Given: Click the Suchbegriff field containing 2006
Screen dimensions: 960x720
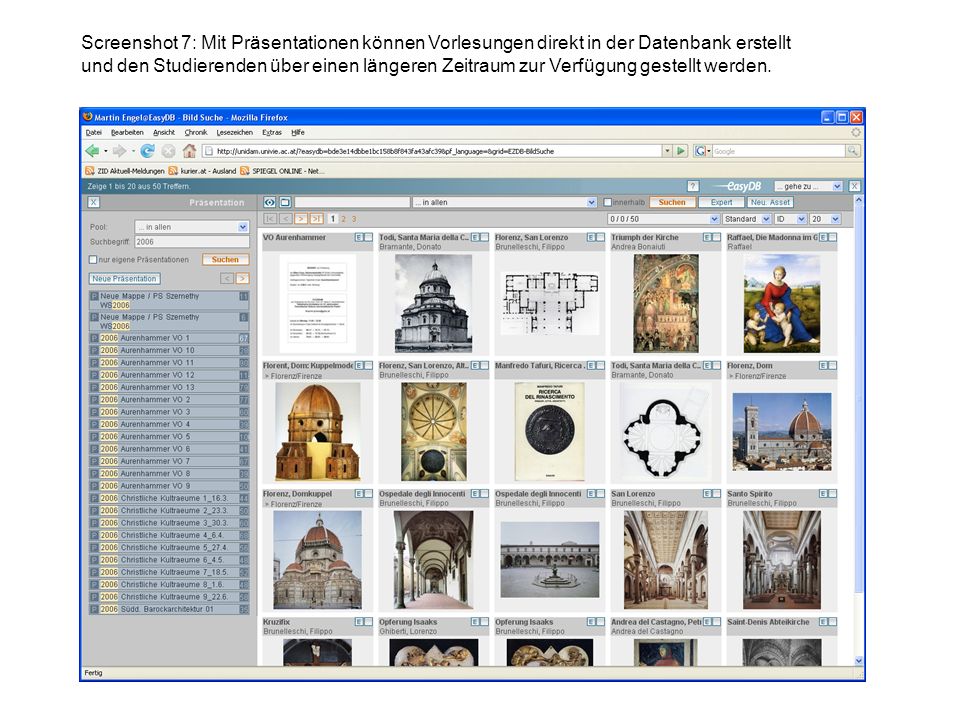Looking at the screenshot, I should (192, 242).
